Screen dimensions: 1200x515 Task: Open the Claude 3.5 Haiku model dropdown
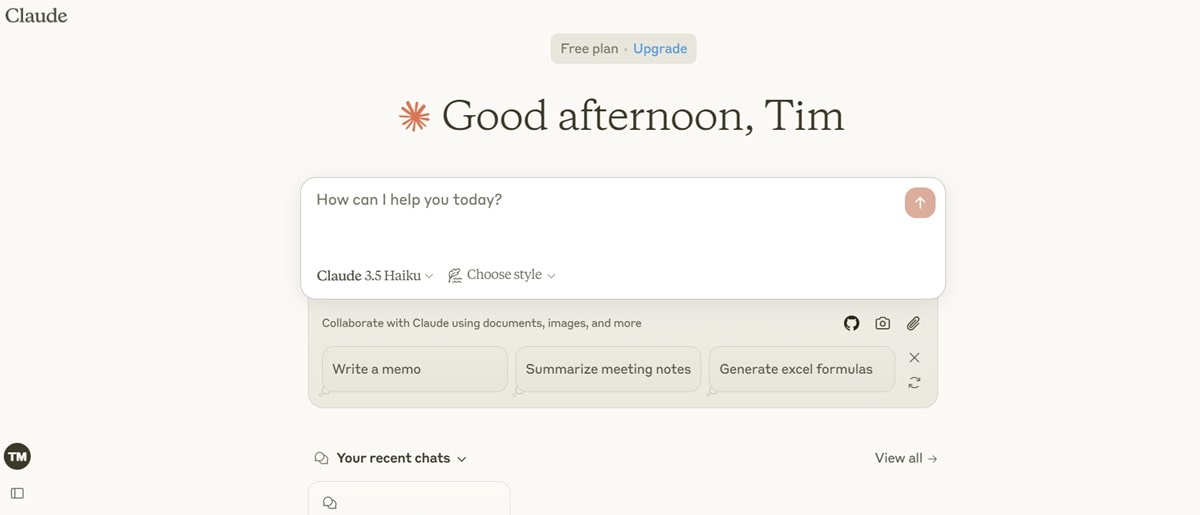pyautogui.click(x=375, y=275)
